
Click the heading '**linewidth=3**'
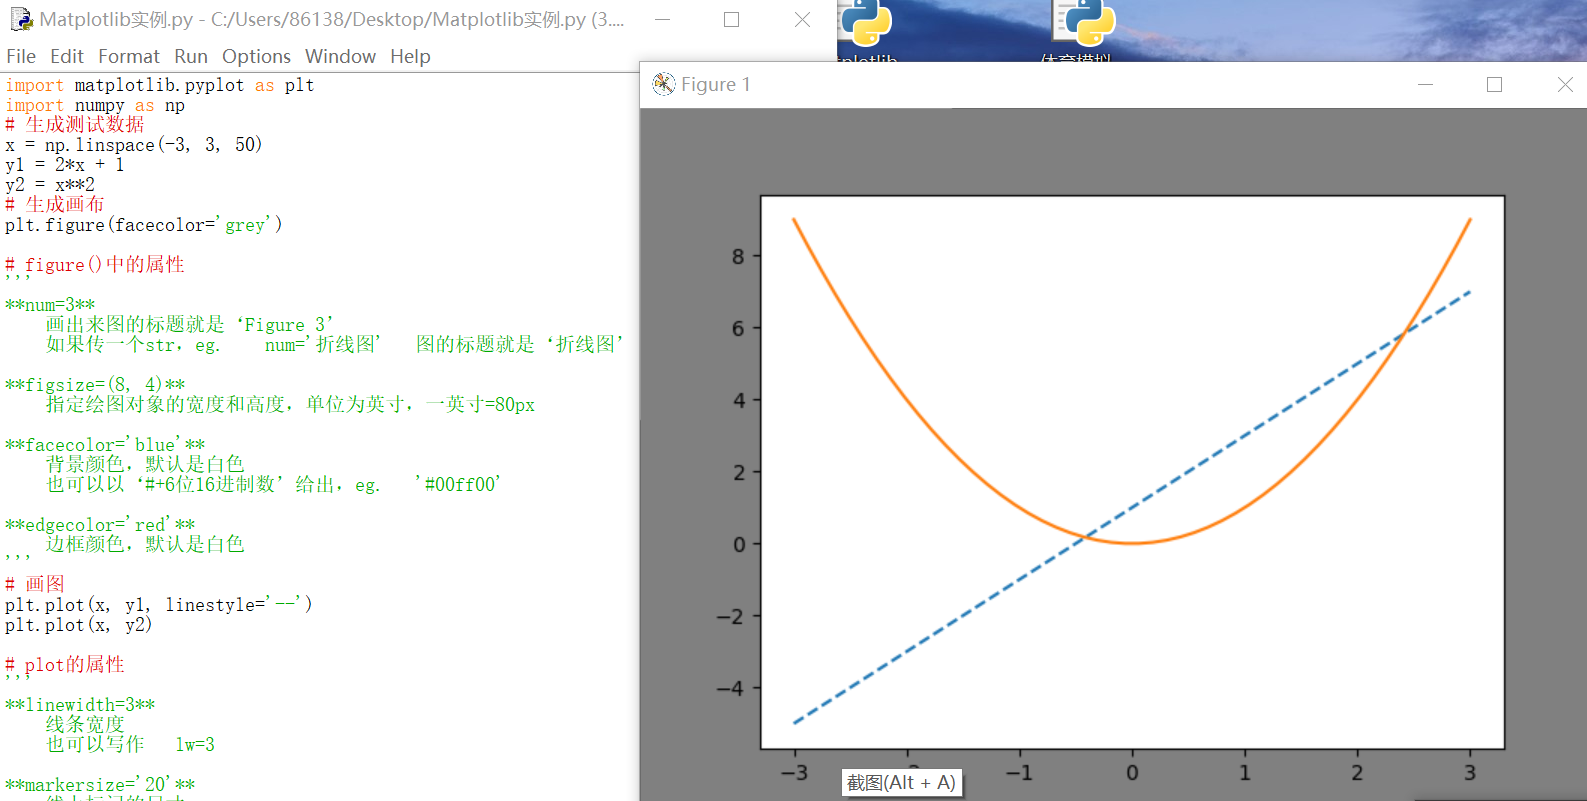[x=80, y=705]
